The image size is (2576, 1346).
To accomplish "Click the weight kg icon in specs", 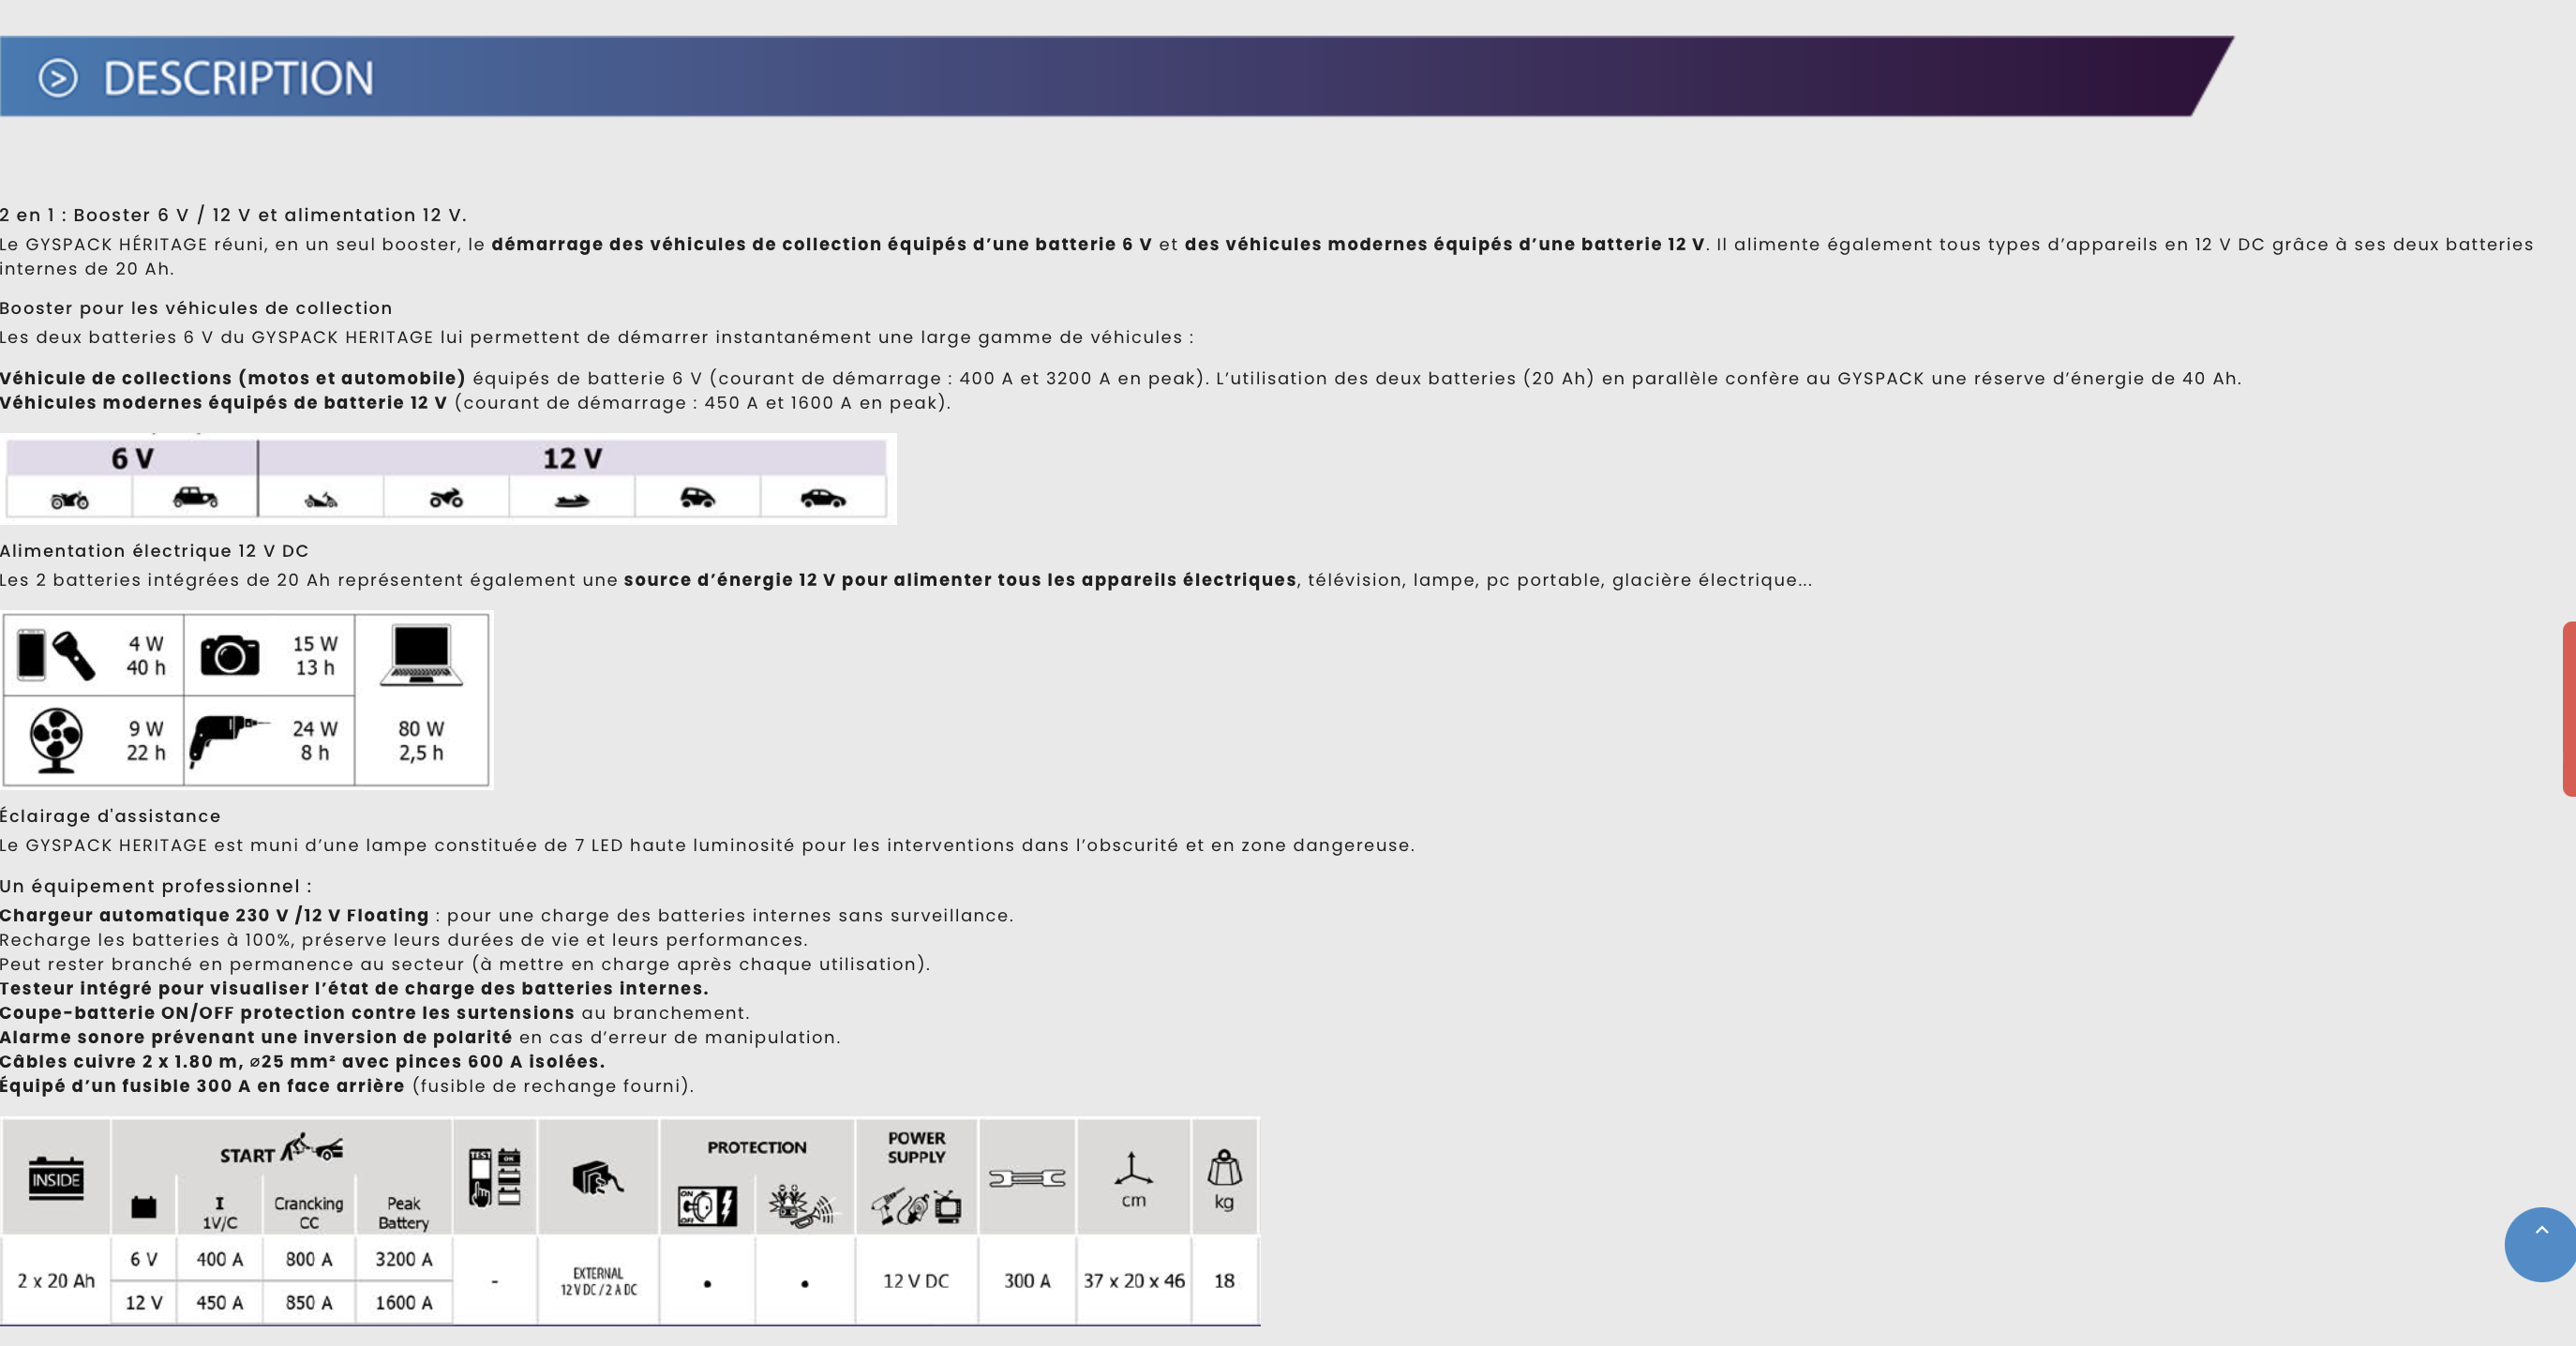I will tap(1224, 1168).
